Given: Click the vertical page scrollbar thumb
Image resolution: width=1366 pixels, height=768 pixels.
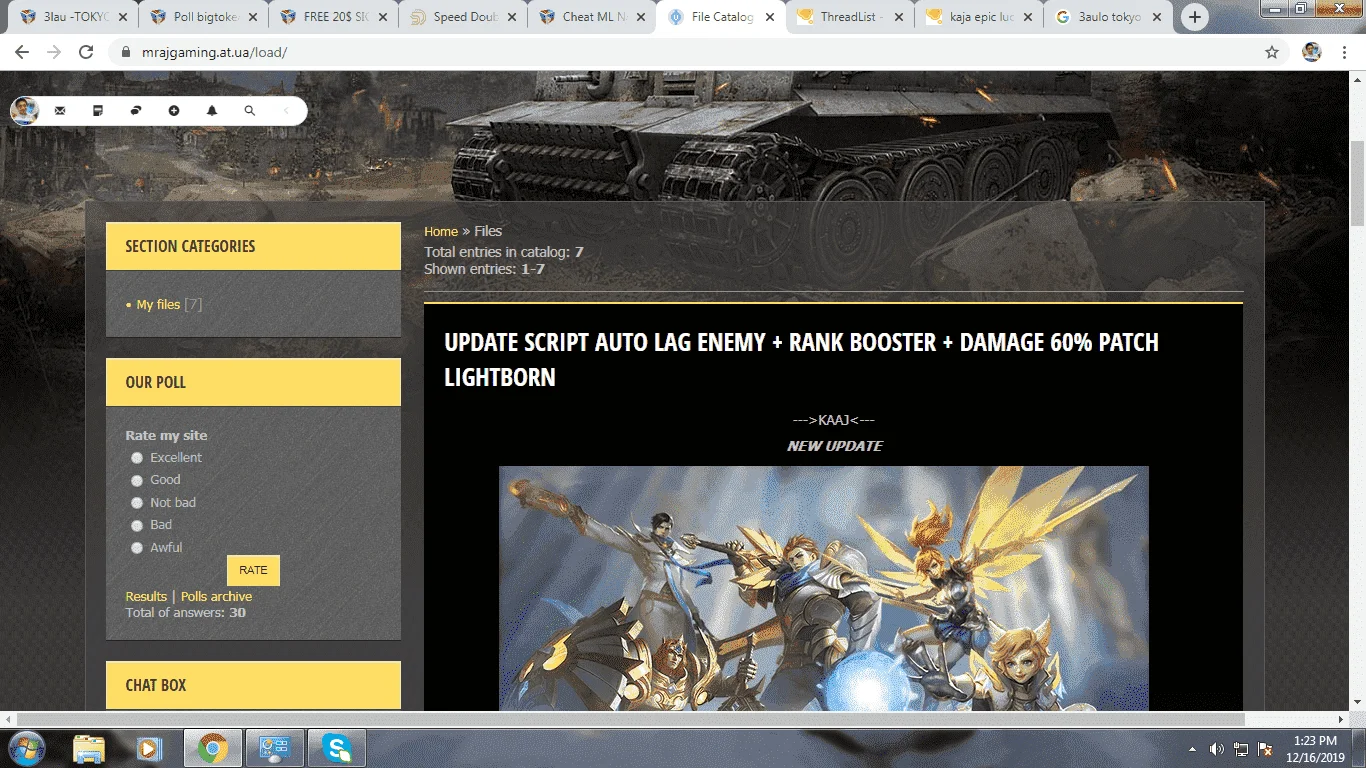Looking at the screenshot, I should click(x=1357, y=183).
